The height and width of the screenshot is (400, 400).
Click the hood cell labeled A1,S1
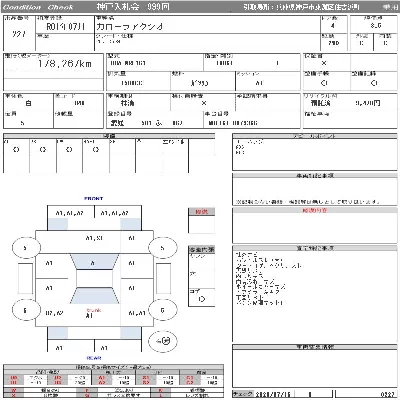[x=94, y=238]
